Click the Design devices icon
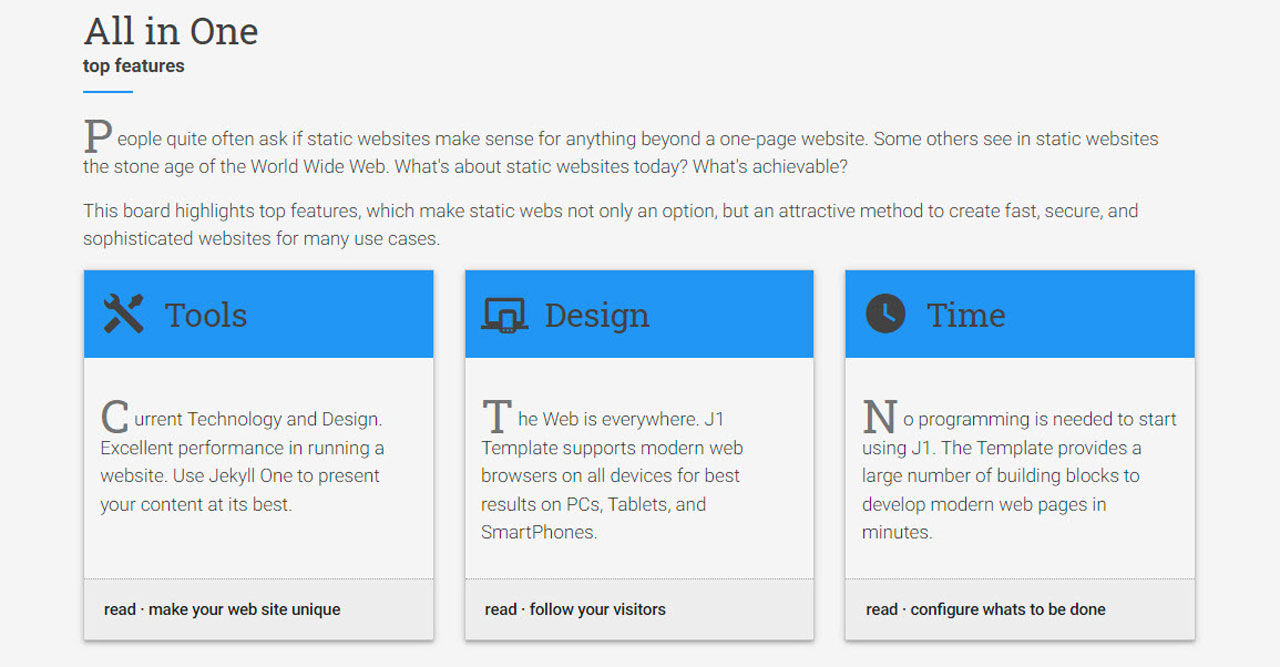This screenshot has width=1280, height=667. coord(504,315)
